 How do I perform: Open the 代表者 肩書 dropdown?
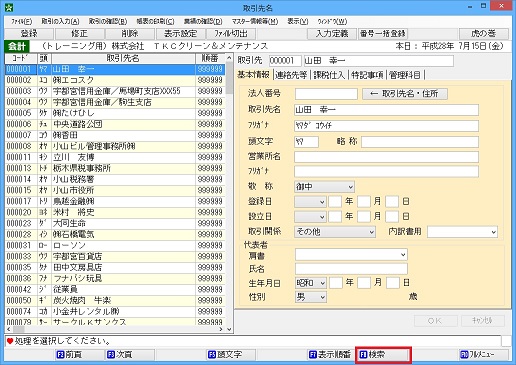(x=351, y=255)
